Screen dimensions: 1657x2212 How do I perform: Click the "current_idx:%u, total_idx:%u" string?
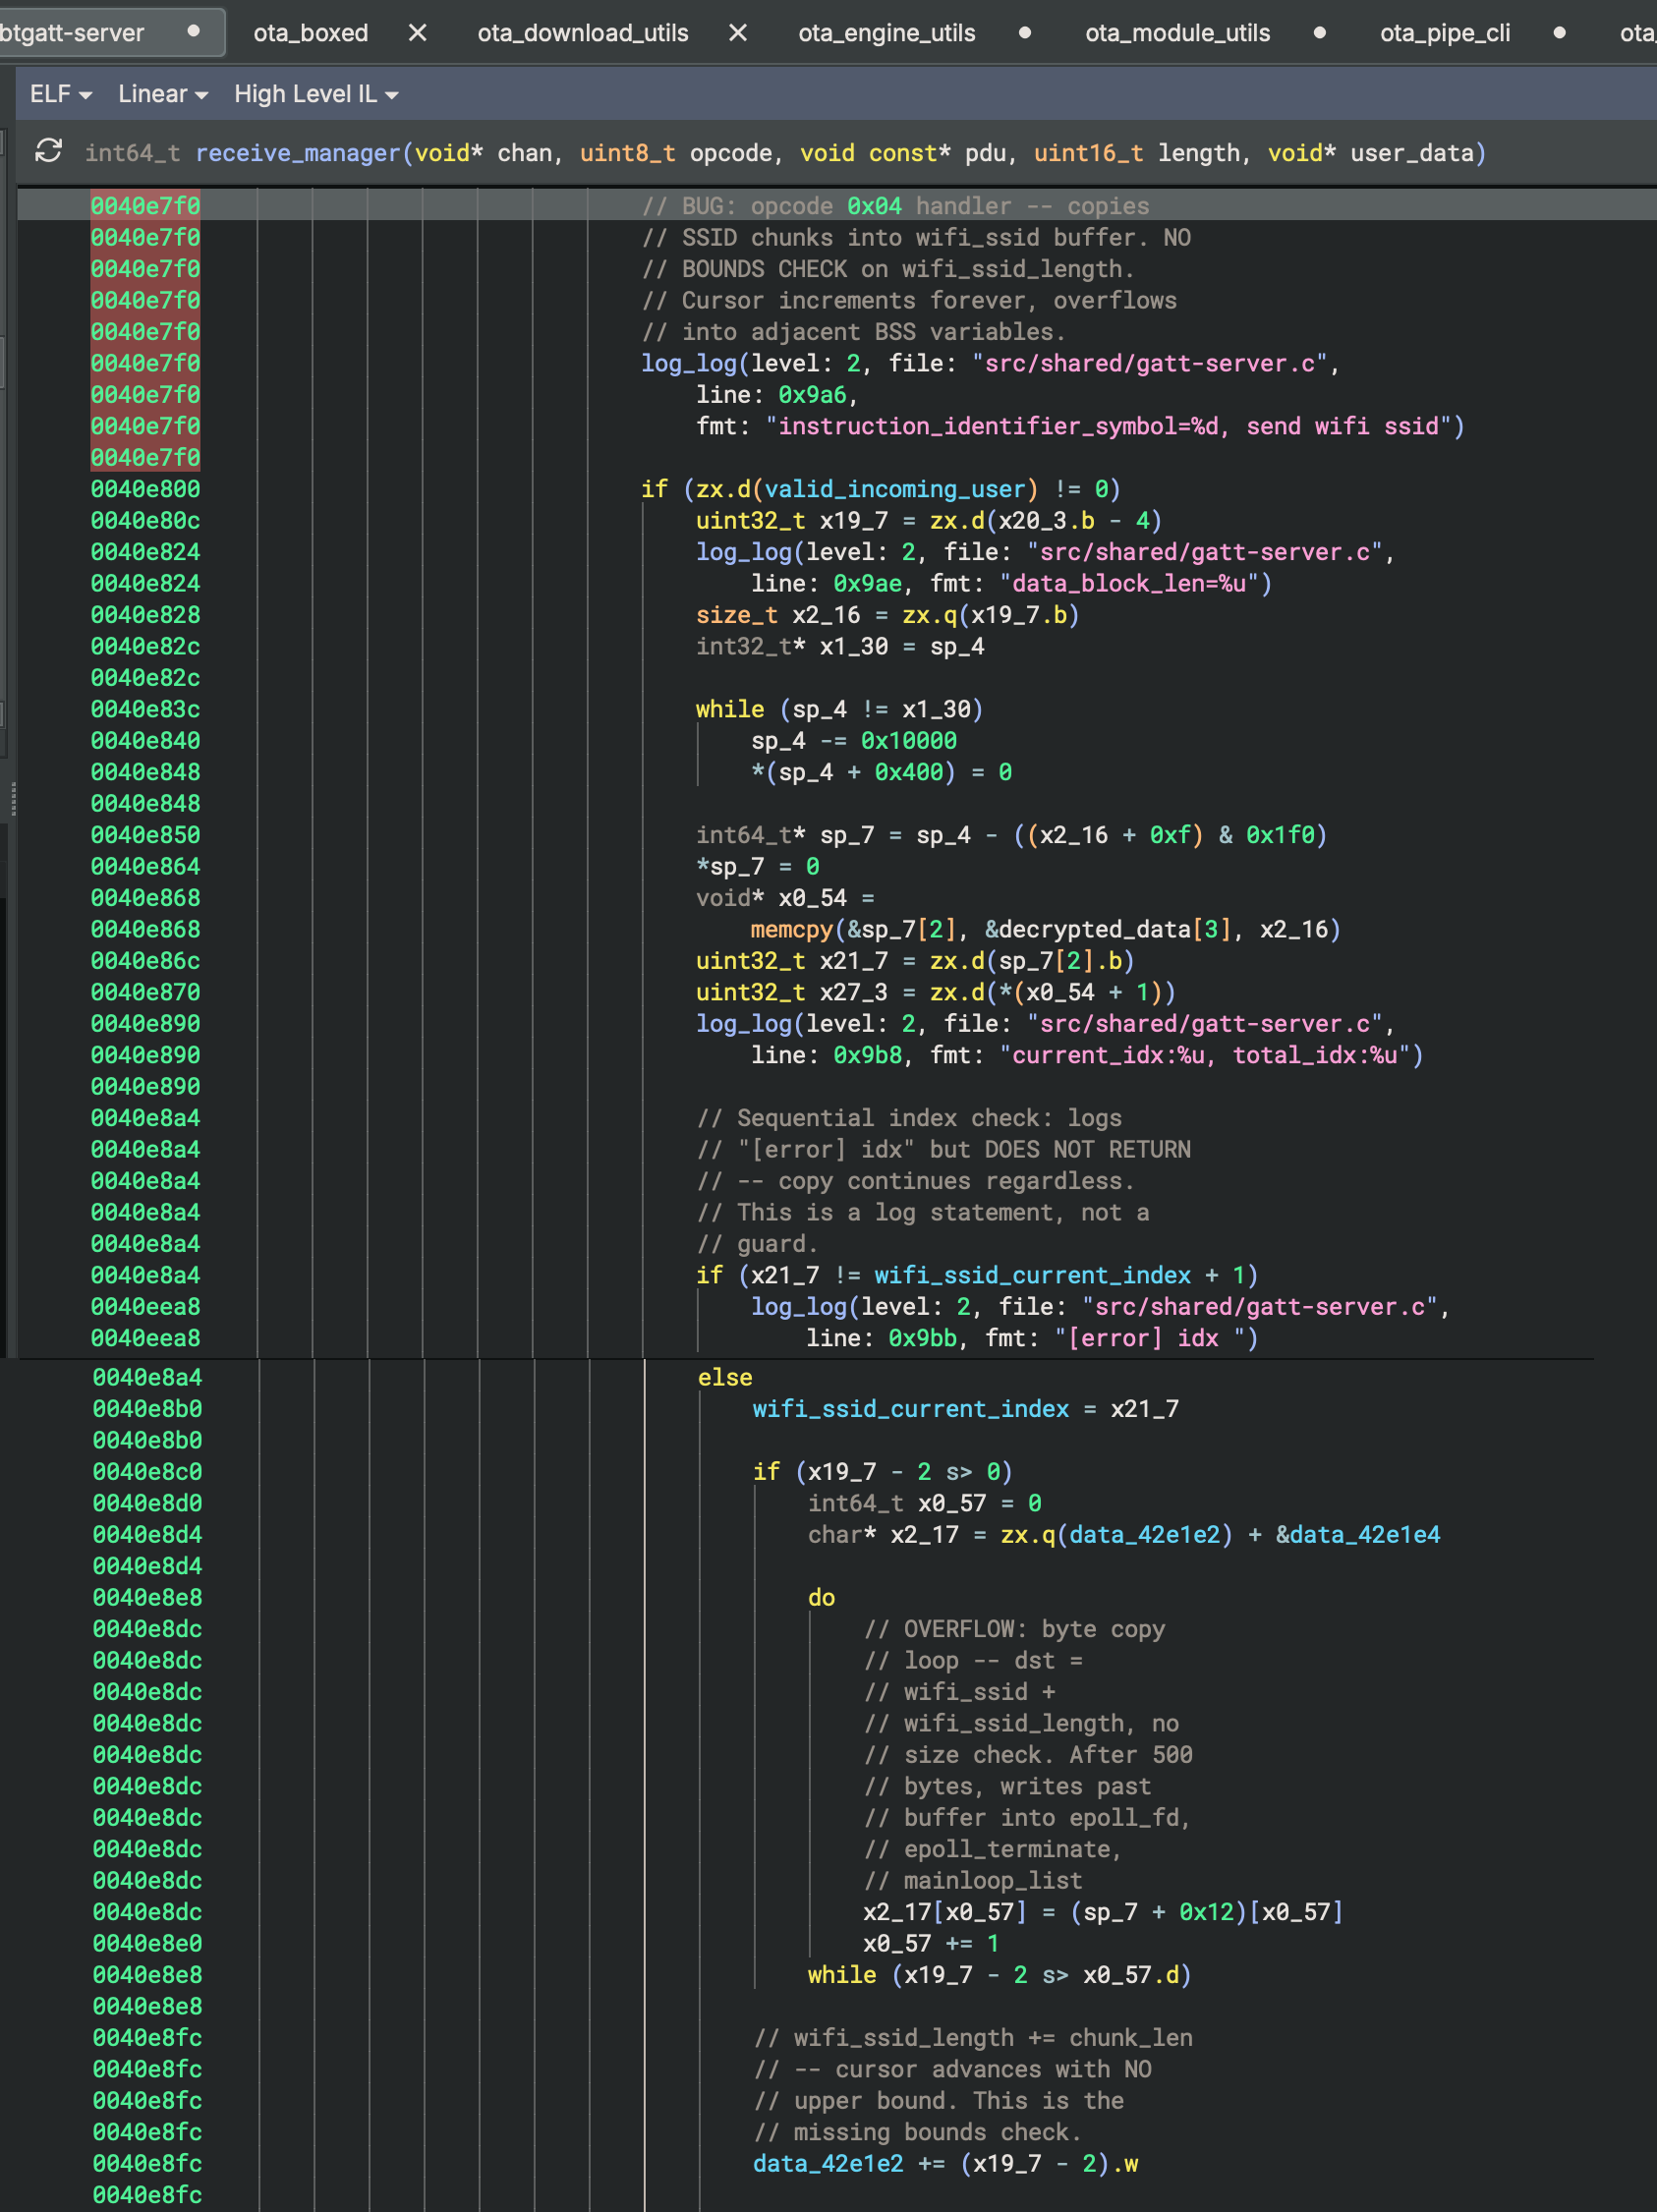pos(1205,1055)
